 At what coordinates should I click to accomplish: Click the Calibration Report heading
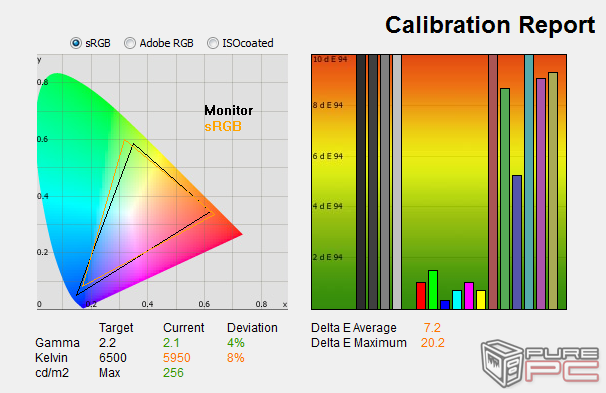490,25
